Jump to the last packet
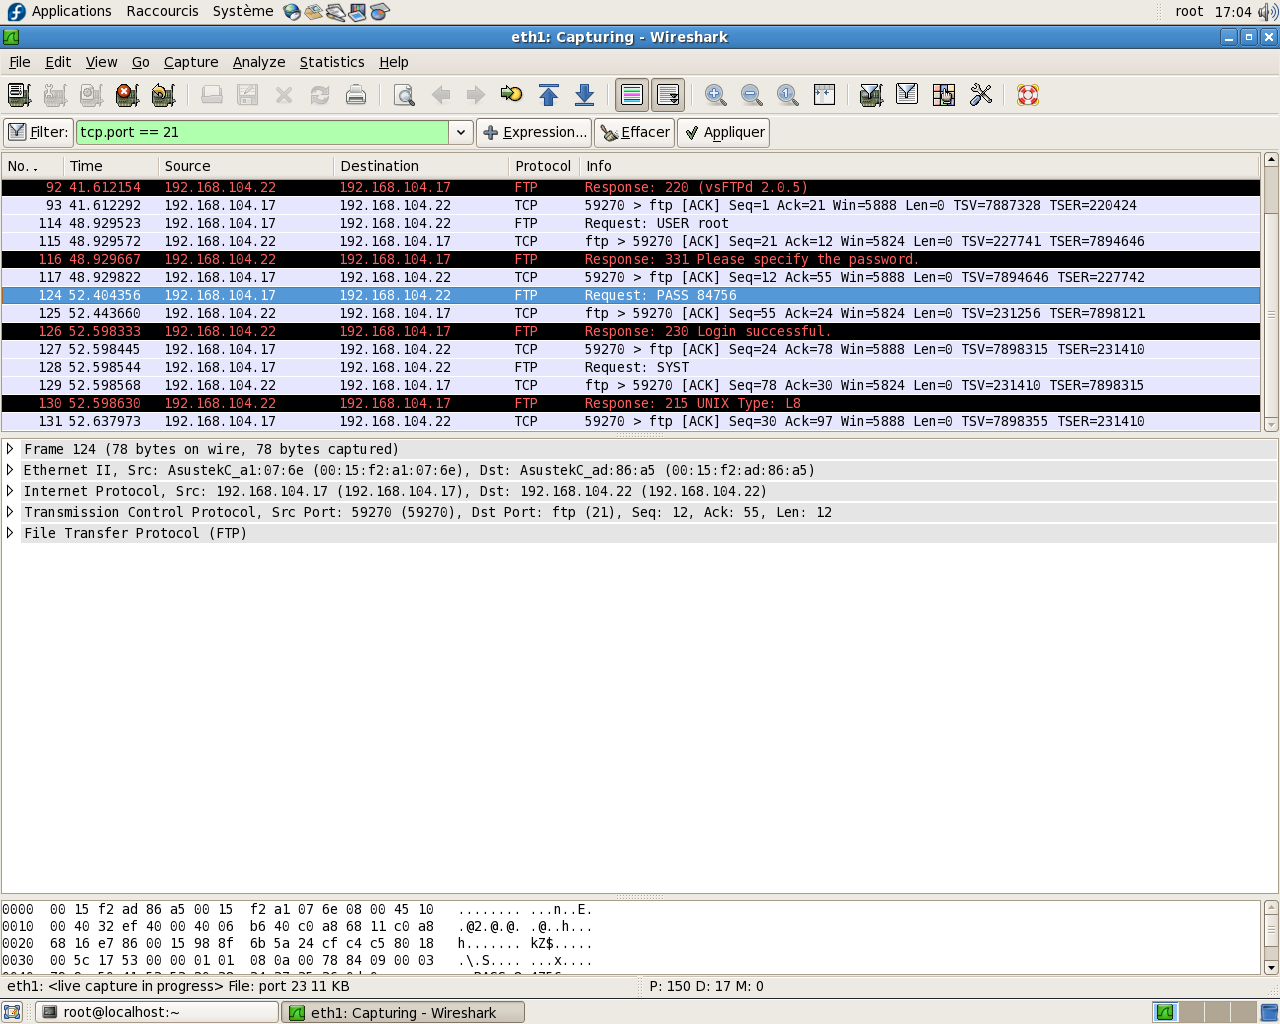The width and height of the screenshot is (1280, 1024). point(584,95)
